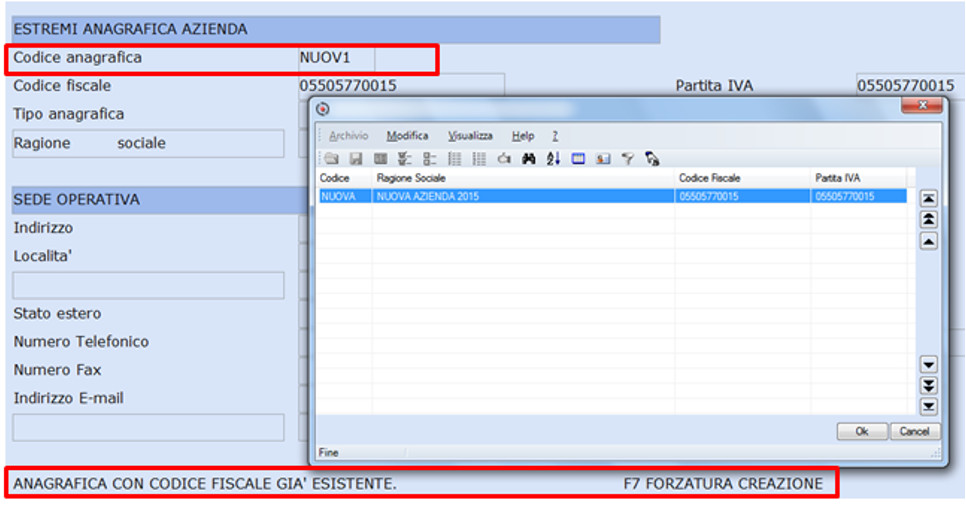Click the Indirizzo label
Image resolution: width=966 pixels, height=509 pixels.
[x=43, y=228]
